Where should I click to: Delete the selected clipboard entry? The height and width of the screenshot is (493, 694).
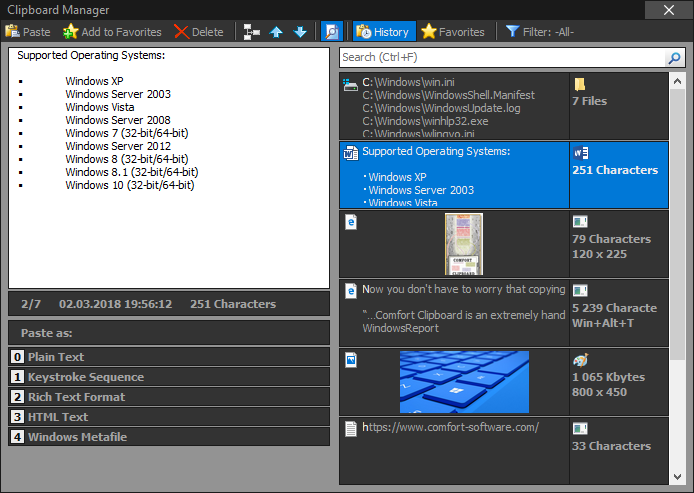click(198, 32)
